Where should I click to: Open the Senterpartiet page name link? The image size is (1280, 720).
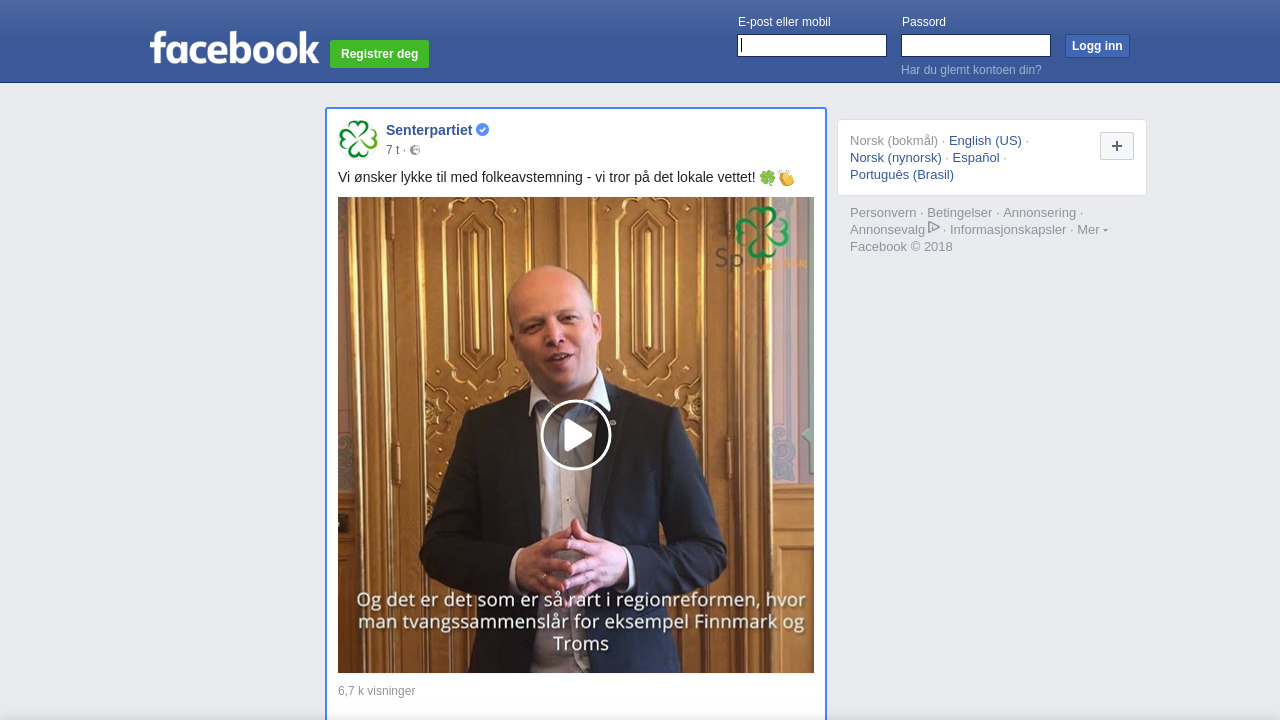coord(429,130)
